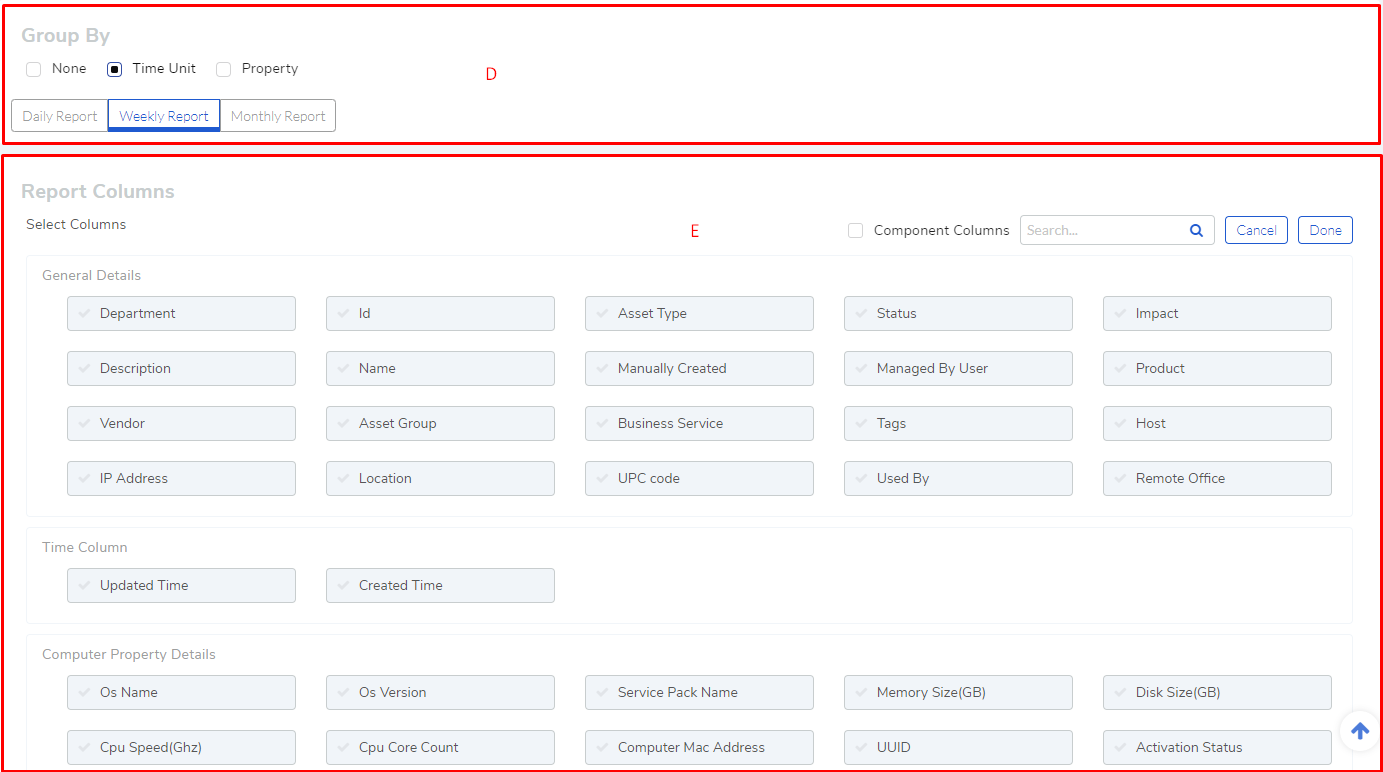Toggle the Manually Created column
Screen dimensions: 1383x772
pos(699,368)
